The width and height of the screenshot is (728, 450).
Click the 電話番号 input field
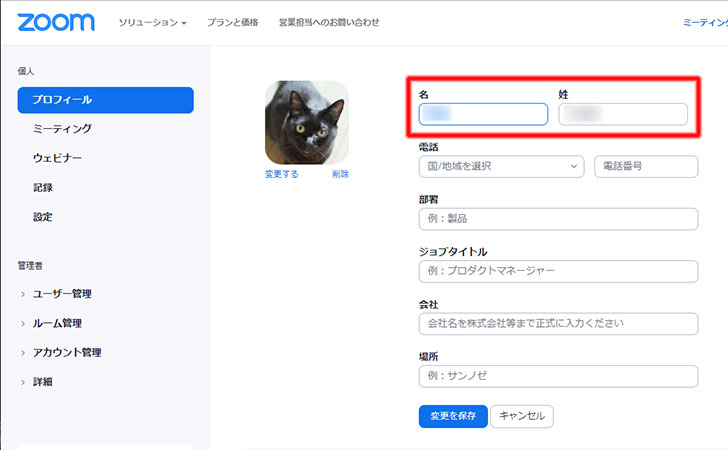coord(646,166)
